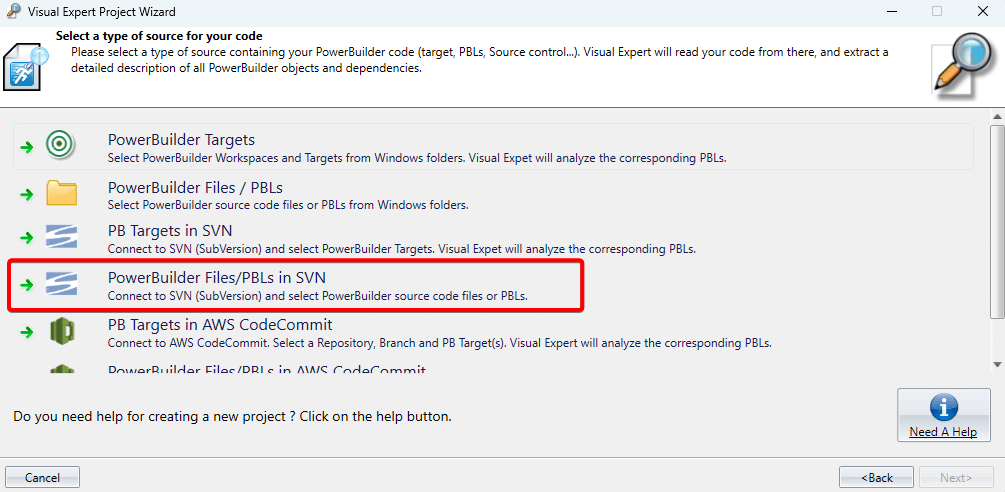Select the PB Targets in SVN option
The width and height of the screenshot is (1005, 492).
(170, 232)
